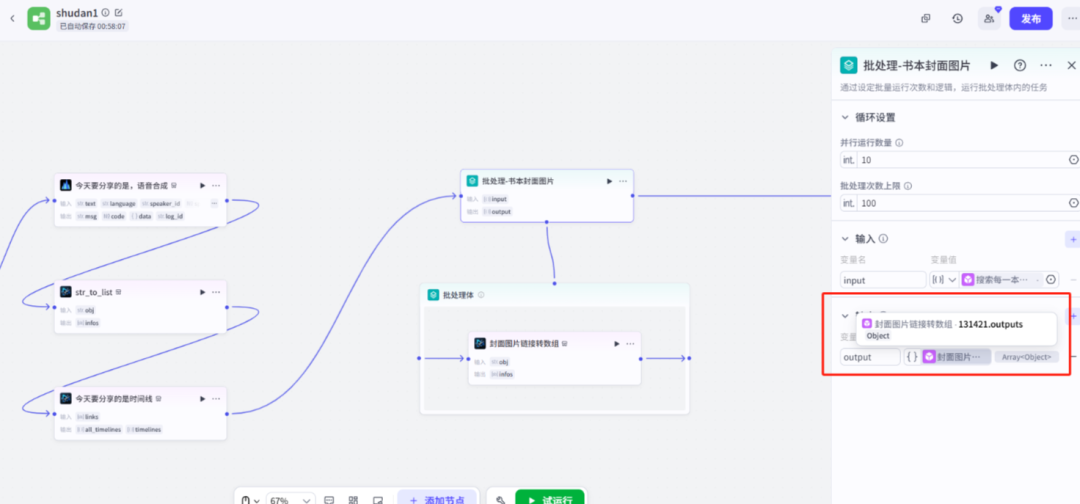Collapse the output section
The width and height of the screenshot is (1080, 504).
coord(845,315)
